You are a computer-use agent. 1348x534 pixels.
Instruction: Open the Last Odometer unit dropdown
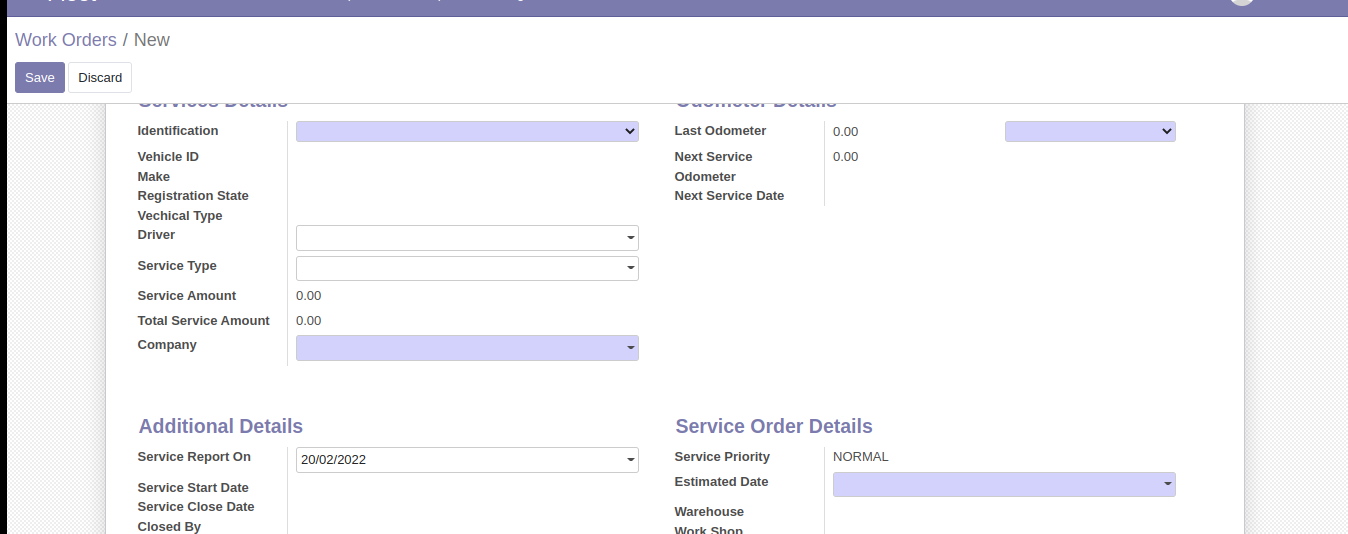click(x=1090, y=131)
